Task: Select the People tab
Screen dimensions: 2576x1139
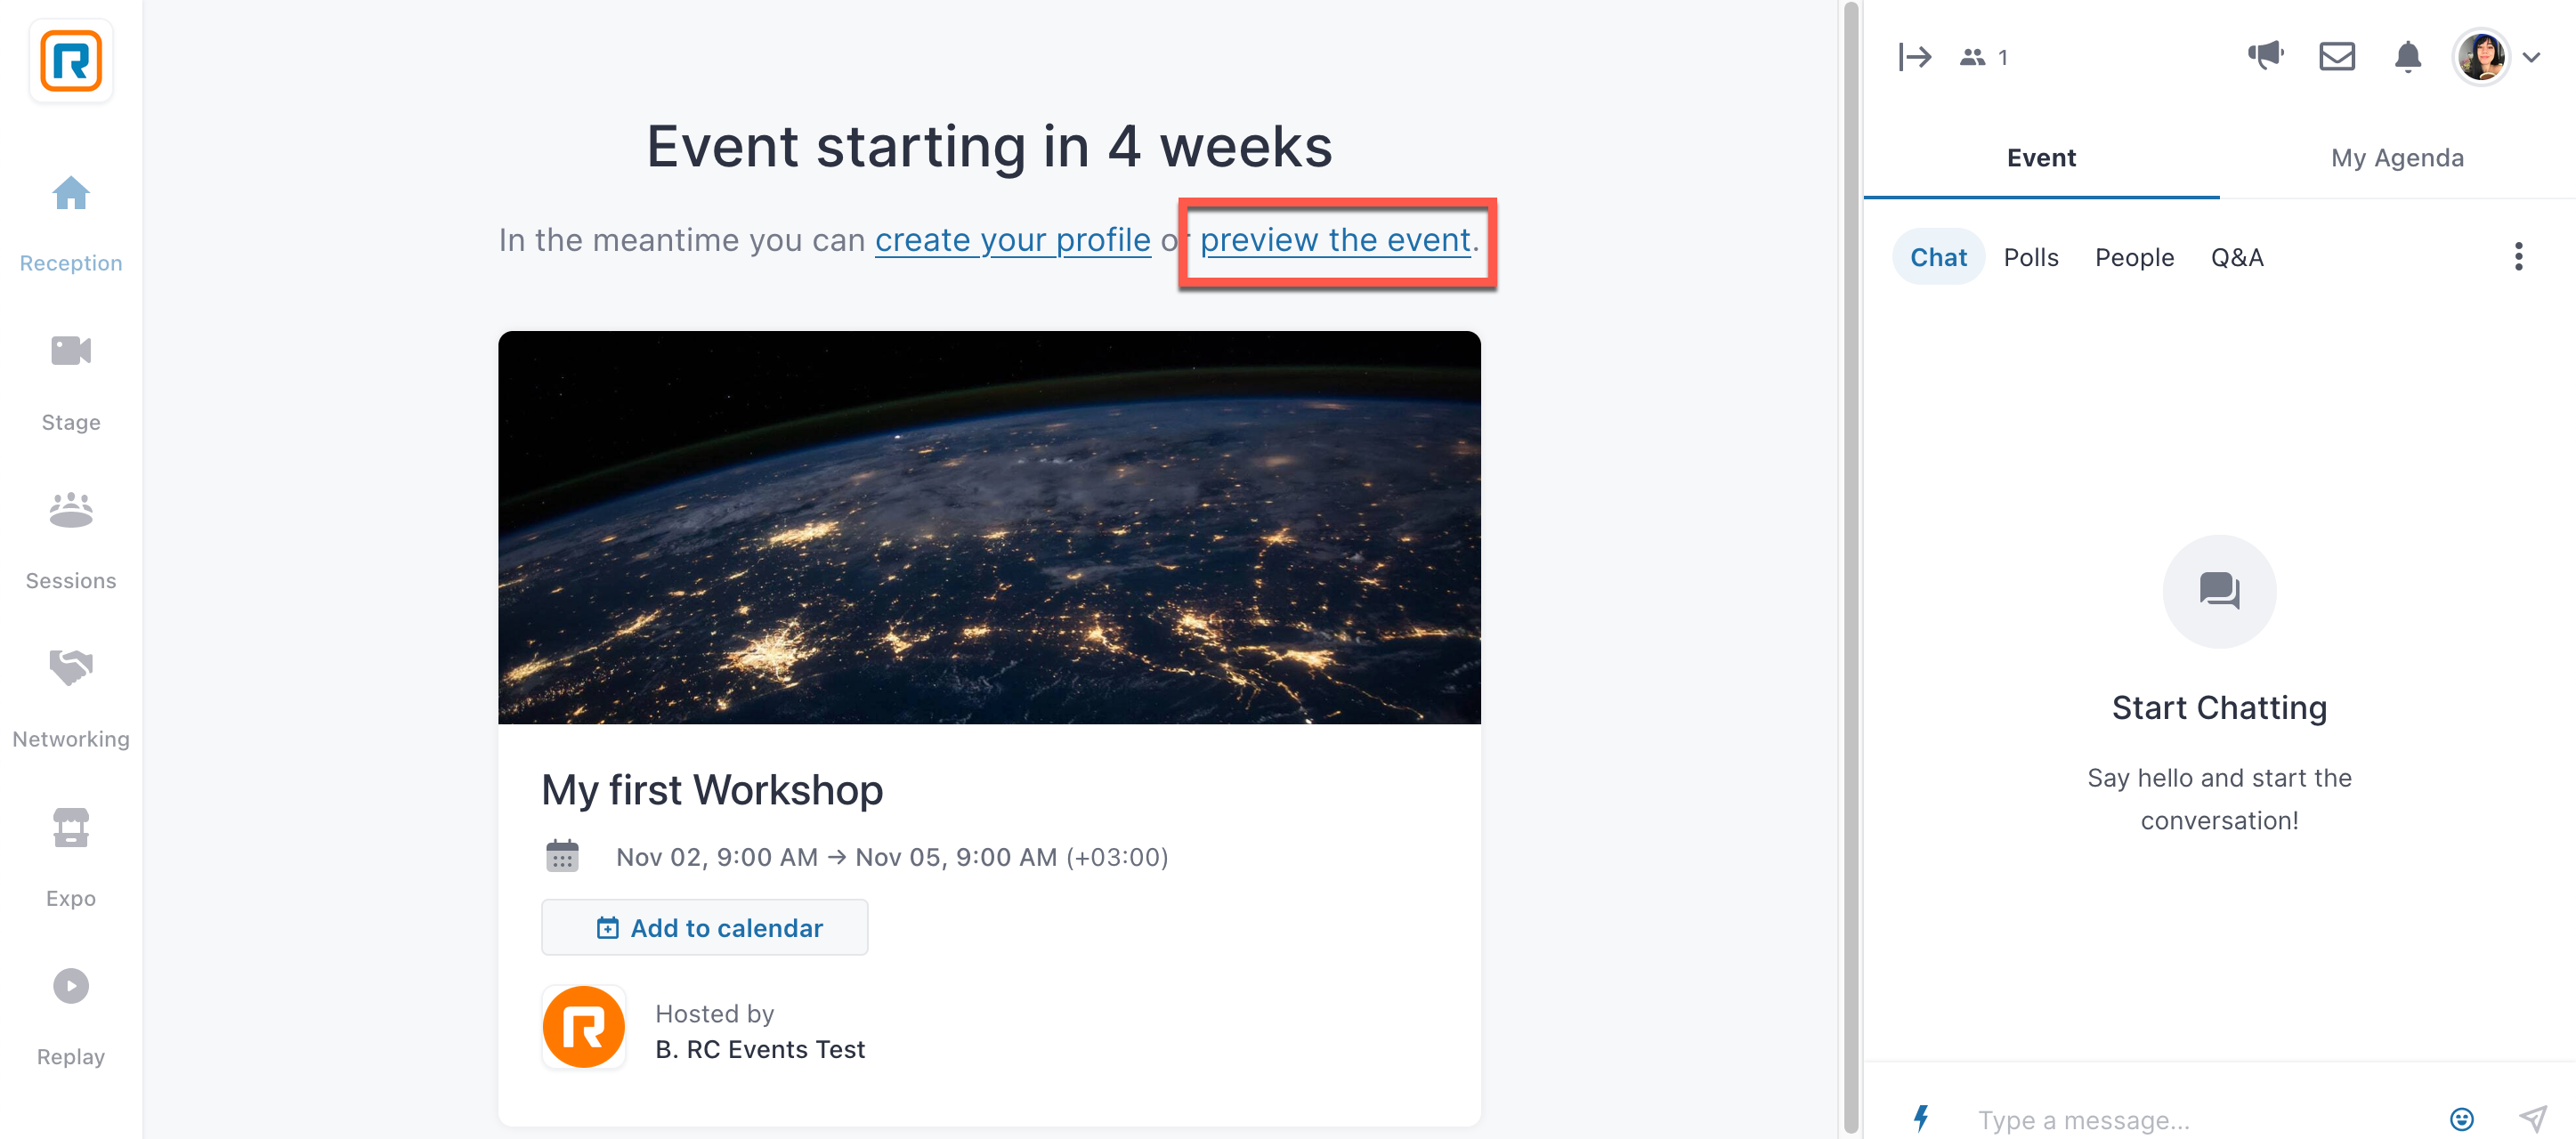Action: pyautogui.click(x=2134, y=257)
